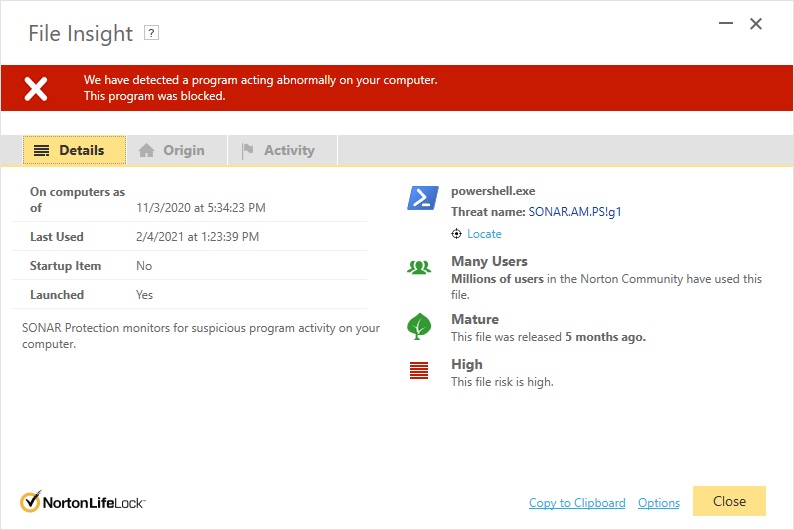Open the Activity tab
The height and width of the screenshot is (530, 794).
coord(283,150)
